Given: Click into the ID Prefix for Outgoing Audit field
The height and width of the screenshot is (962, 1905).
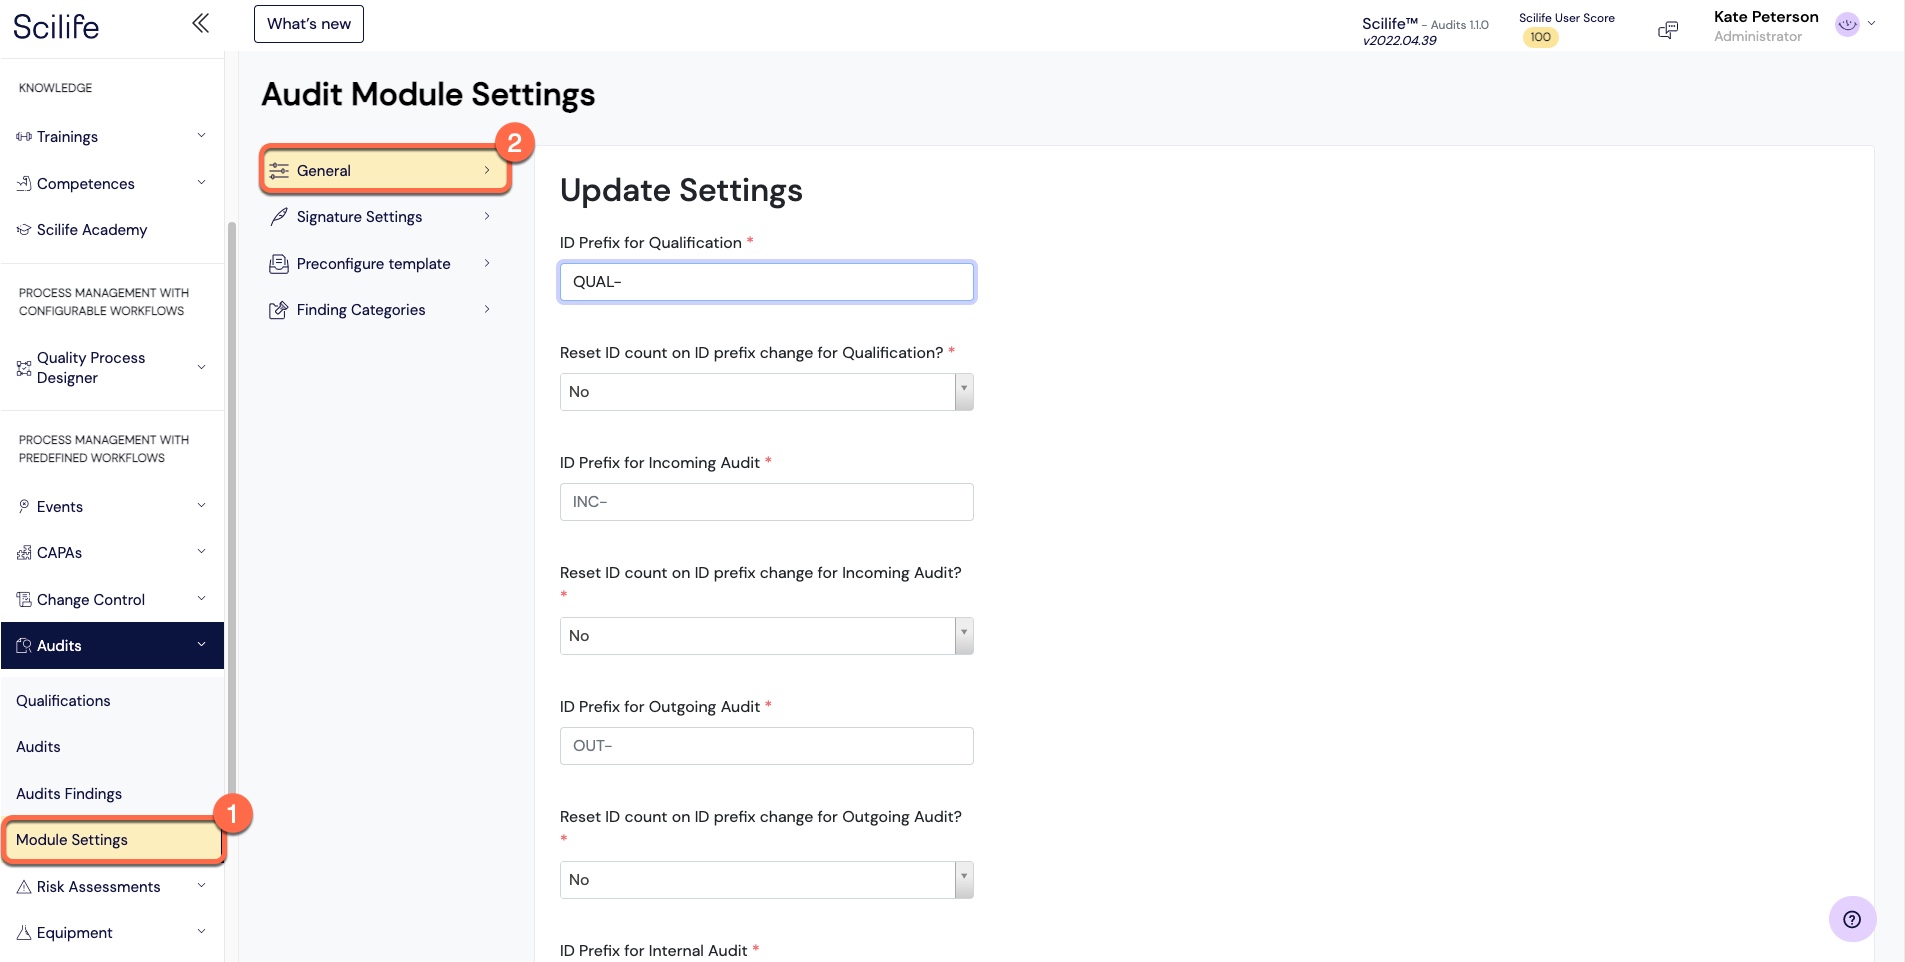Looking at the screenshot, I should (767, 746).
